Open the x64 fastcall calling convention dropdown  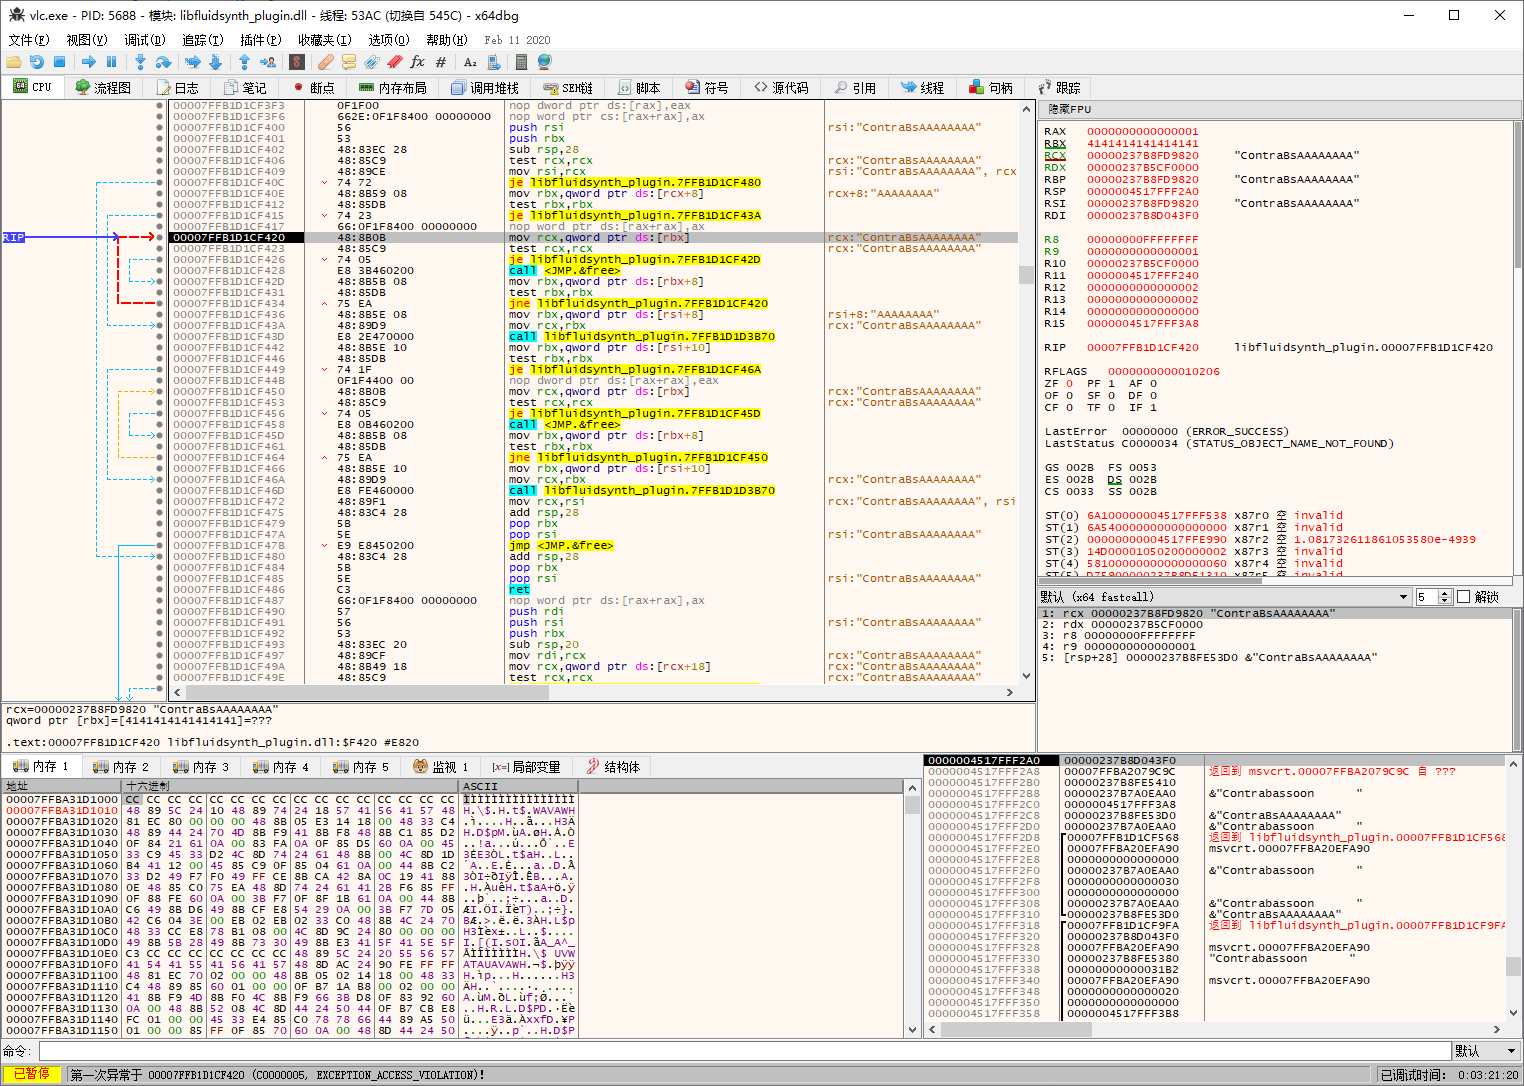[1403, 597]
